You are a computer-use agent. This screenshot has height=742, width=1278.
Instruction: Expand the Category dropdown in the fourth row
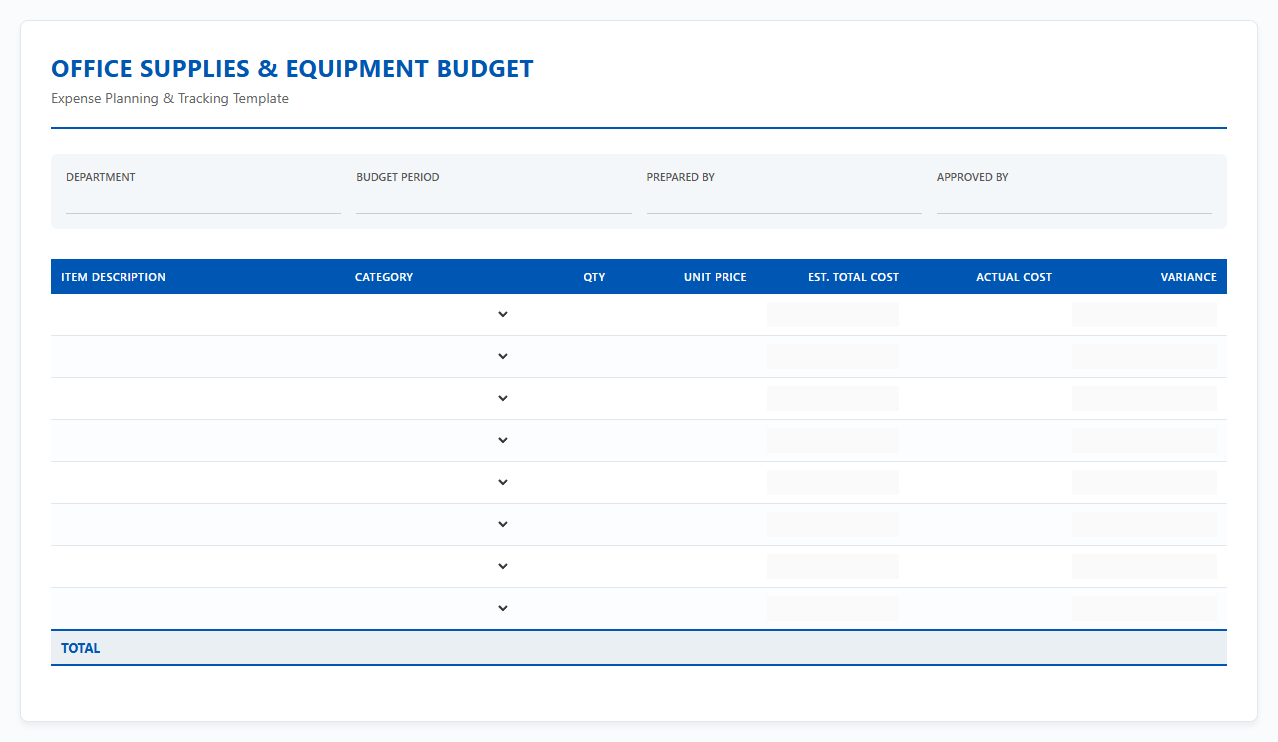pyautogui.click(x=432, y=440)
